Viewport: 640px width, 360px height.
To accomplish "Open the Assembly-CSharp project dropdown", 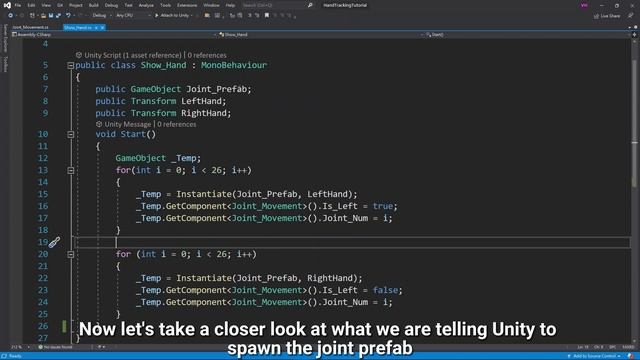I will [113, 35].
